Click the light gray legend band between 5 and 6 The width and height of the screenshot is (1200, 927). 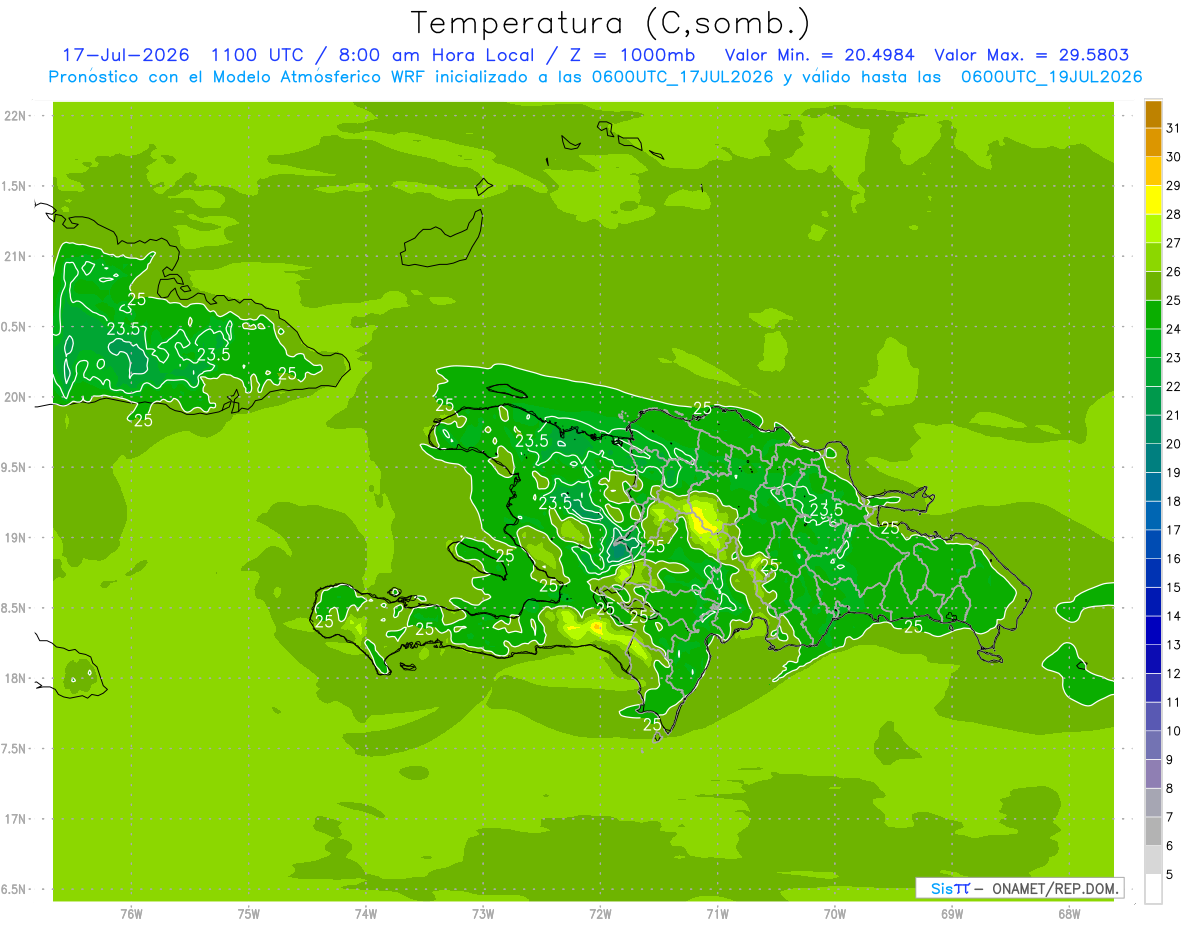1153,860
